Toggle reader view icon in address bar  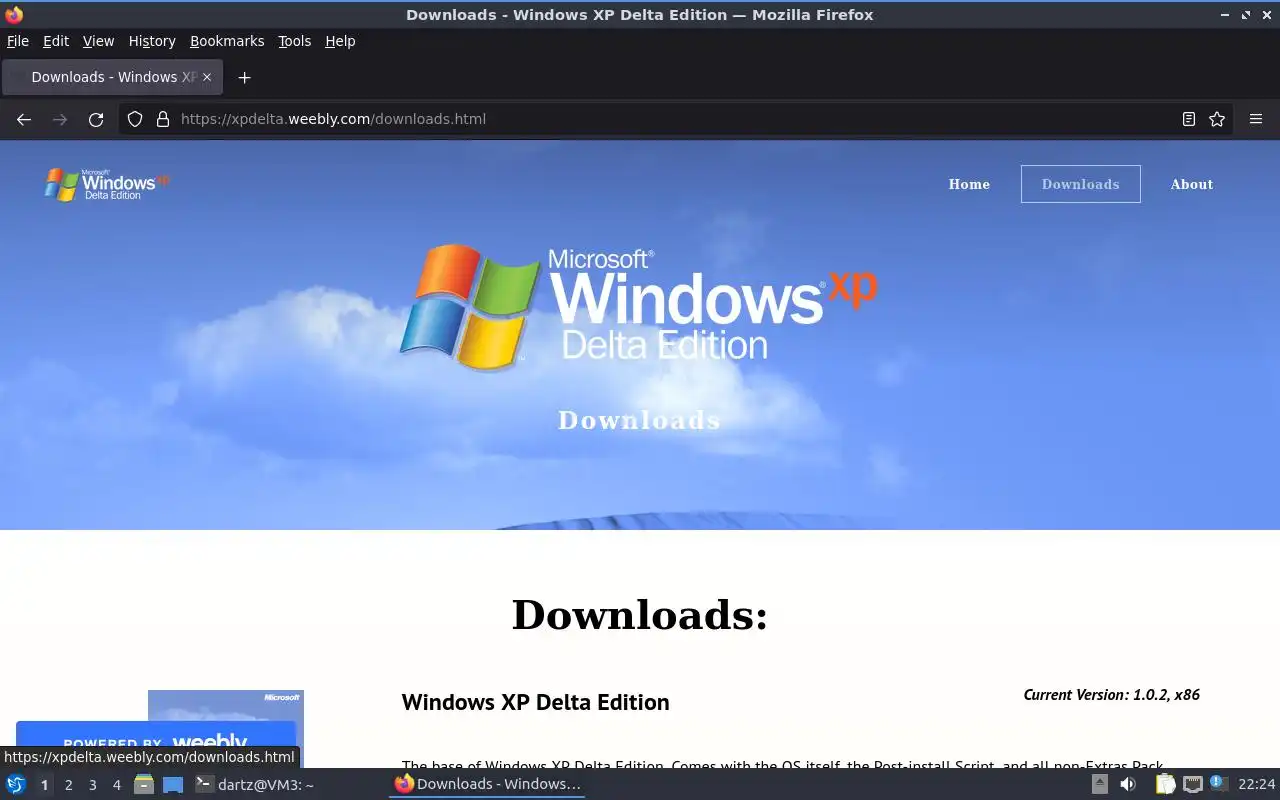point(1189,119)
